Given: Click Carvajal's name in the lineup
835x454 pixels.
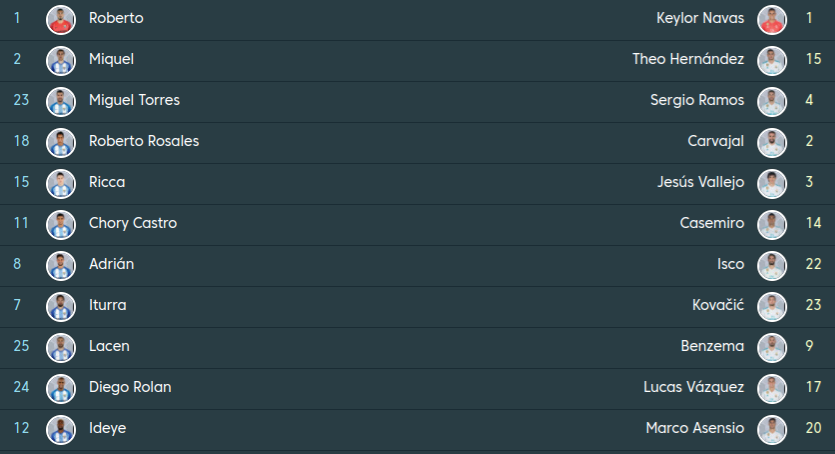Looking at the screenshot, I should coord(716,142).
